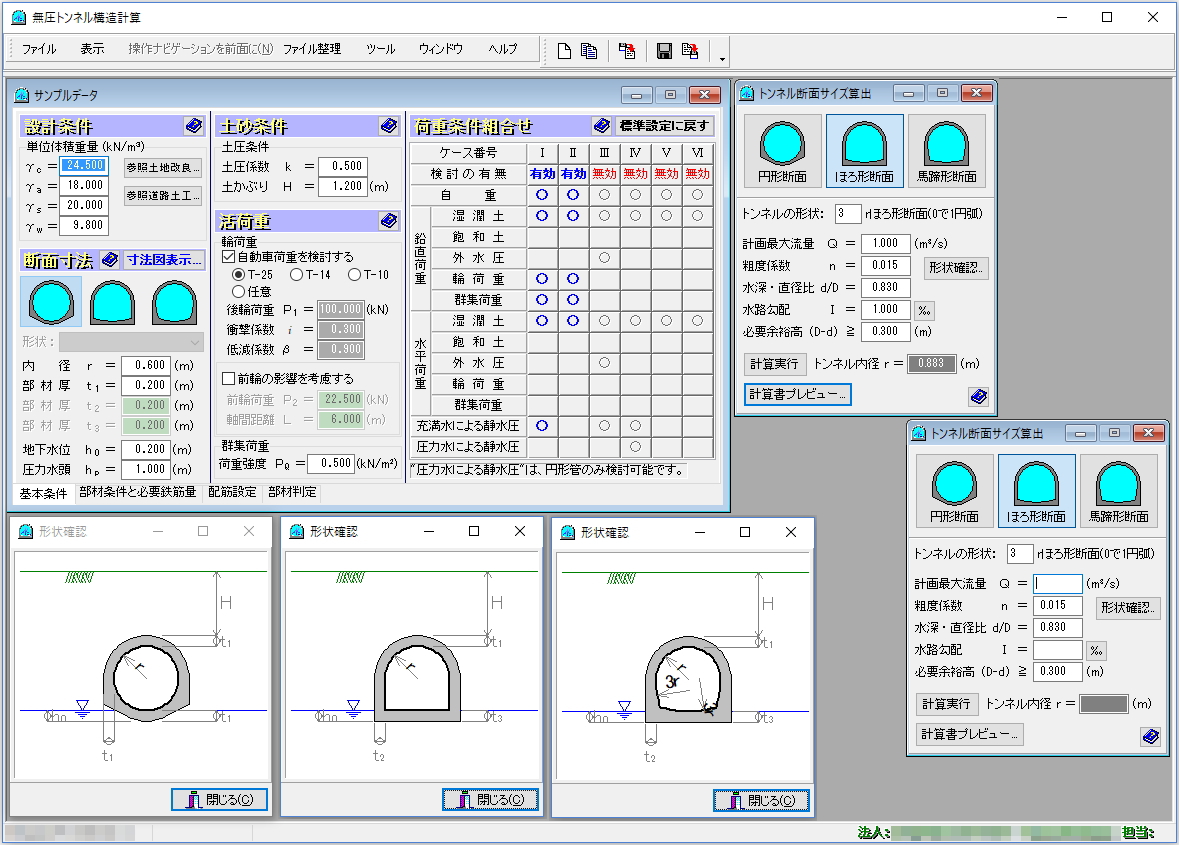This screenshot has height=845, width=1179.
Task: Enable 前輪の影響を考慮する checkbox
Action: click(229, 378)
